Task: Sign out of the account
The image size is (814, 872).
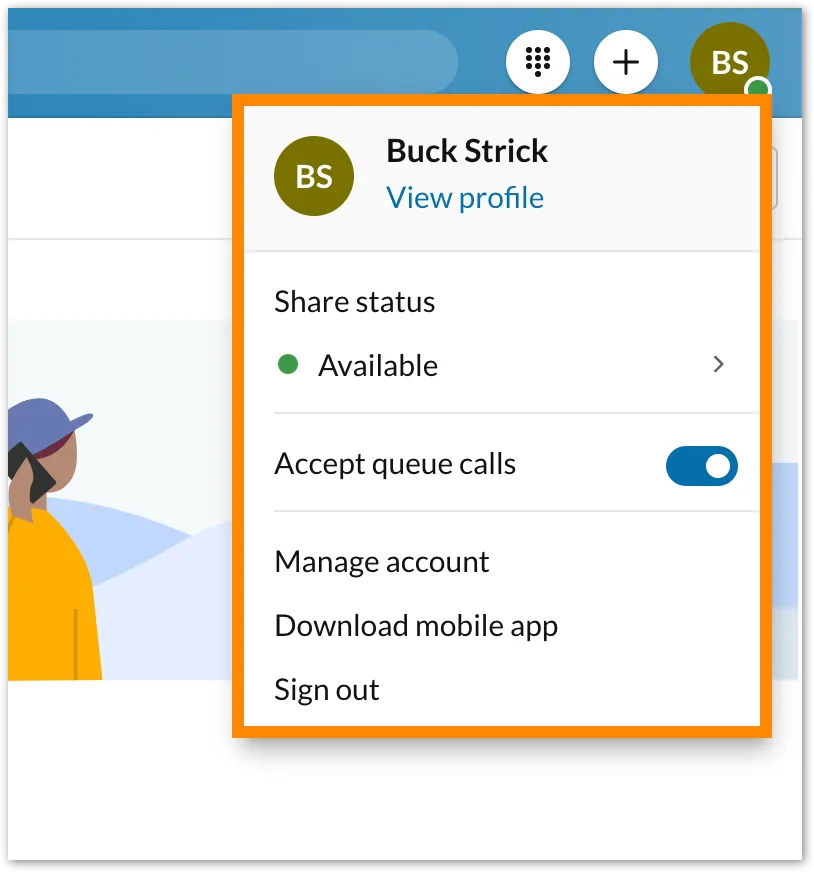Action: tap(327, 690)
